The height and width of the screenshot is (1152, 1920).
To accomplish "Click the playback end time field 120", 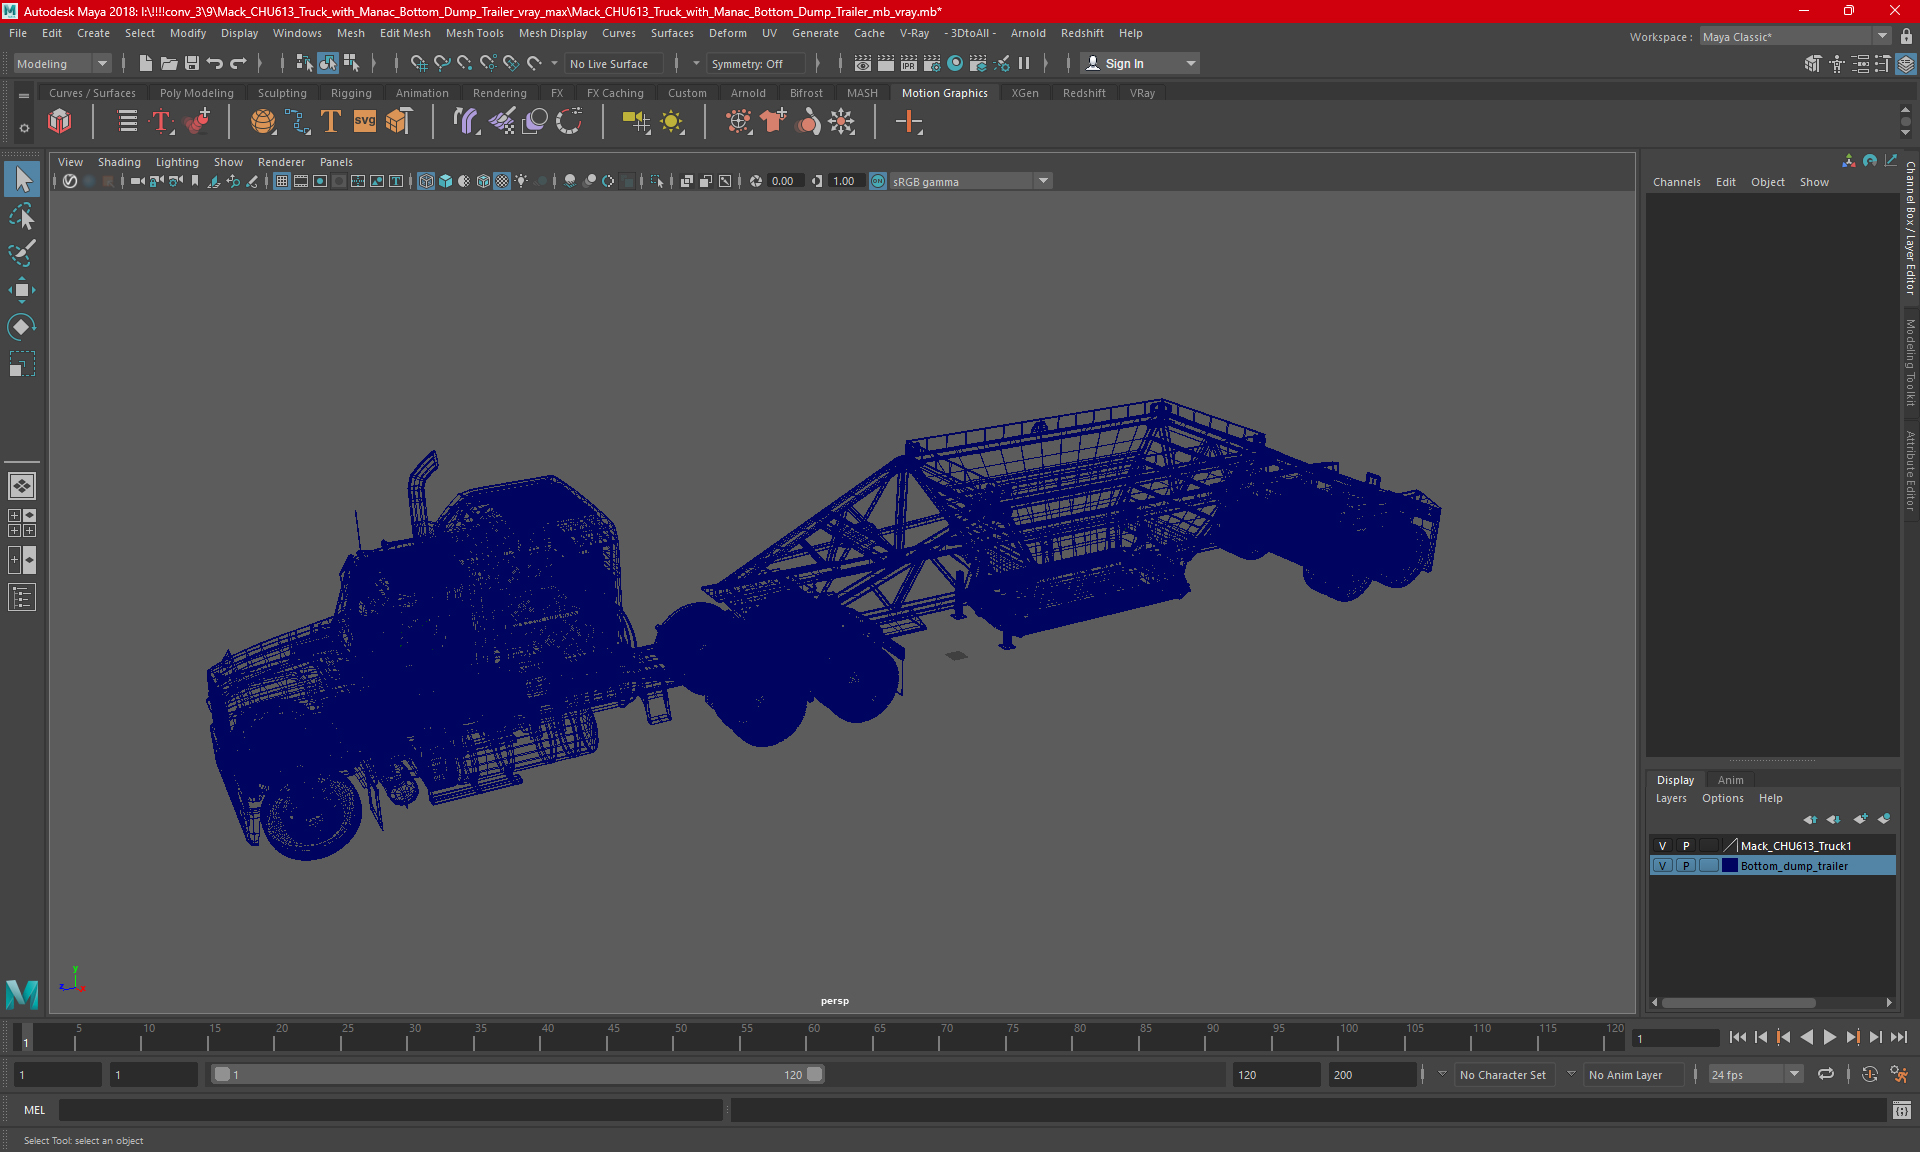I will click(x=1276, y=1075).
